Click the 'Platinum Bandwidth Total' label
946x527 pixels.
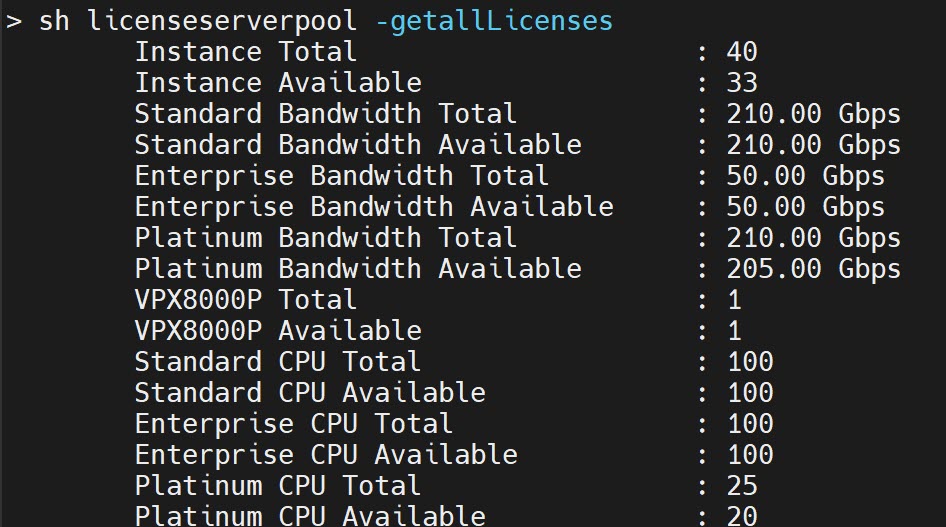click(x=326, y=238)
